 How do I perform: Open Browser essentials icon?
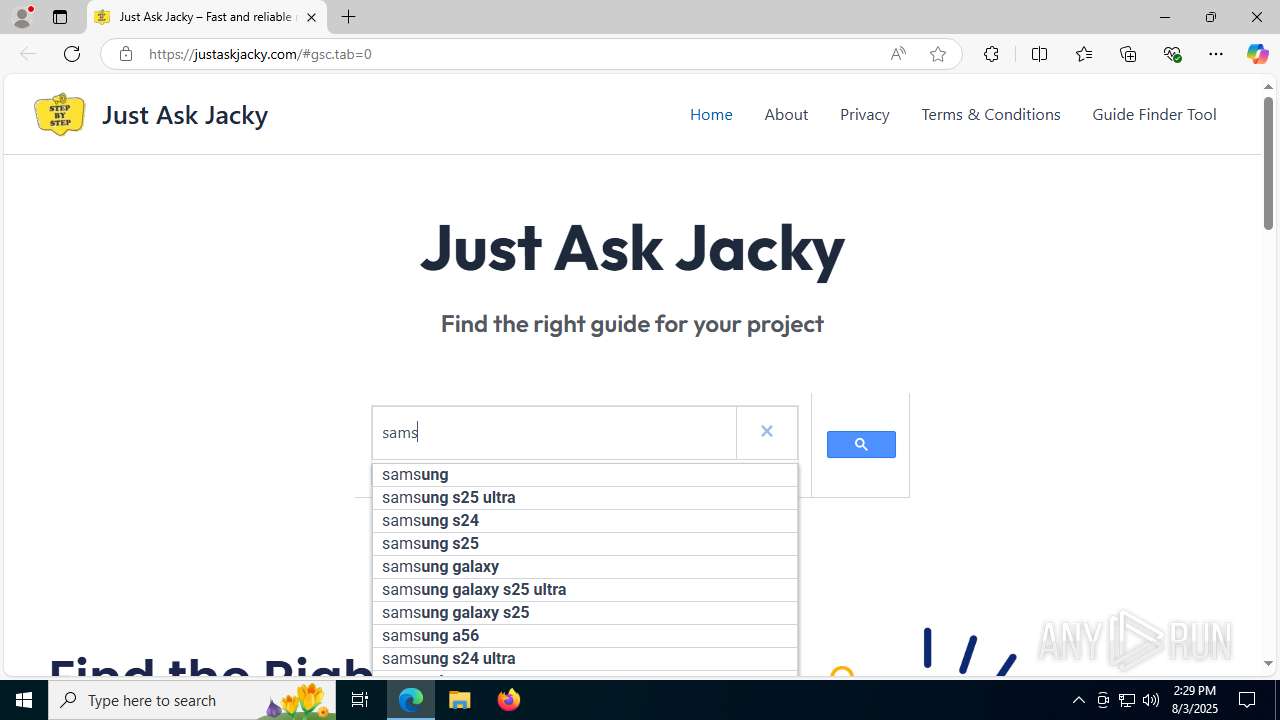[1173, 54]
